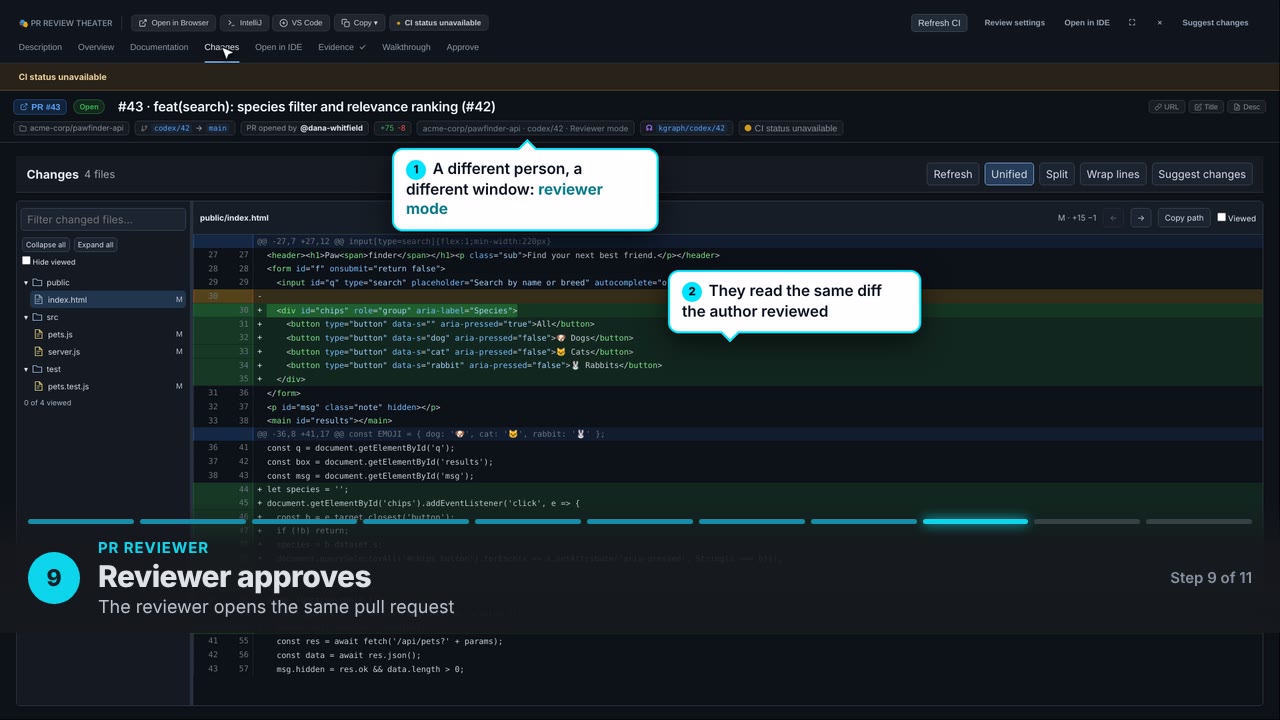Click Refresh in the Changes header
Viewport: 1280px width, 720px height.
coord(953,174)
